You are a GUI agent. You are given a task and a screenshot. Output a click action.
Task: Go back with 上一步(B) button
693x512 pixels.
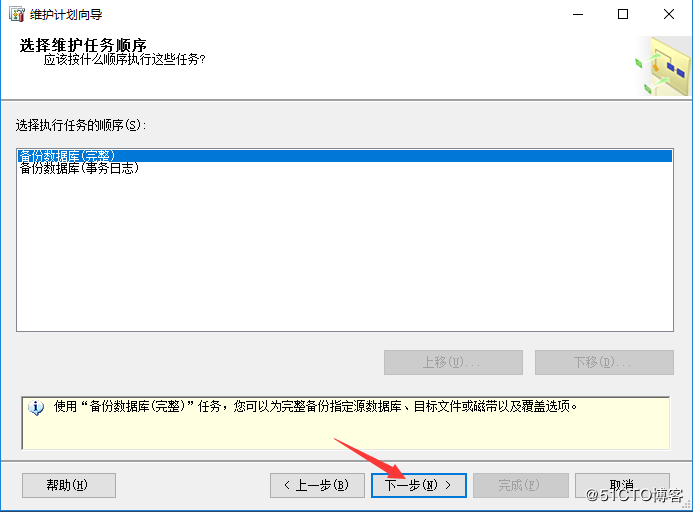[317, 485]
